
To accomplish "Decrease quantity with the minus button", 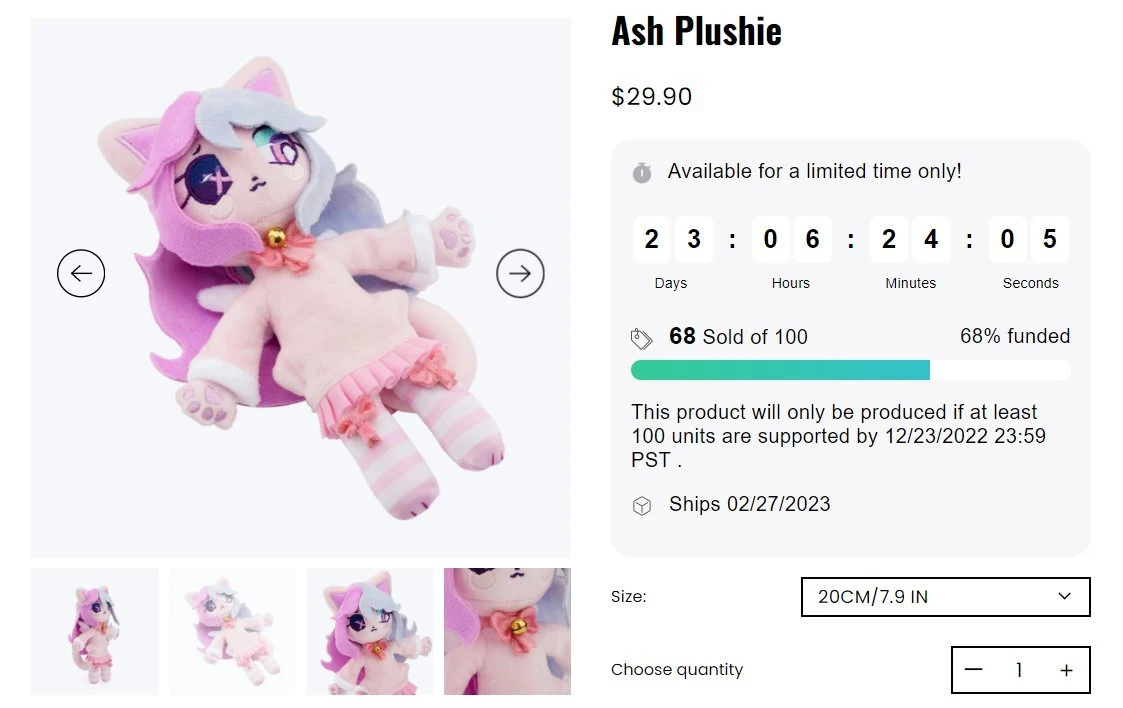I will click(x=973, y=669).
